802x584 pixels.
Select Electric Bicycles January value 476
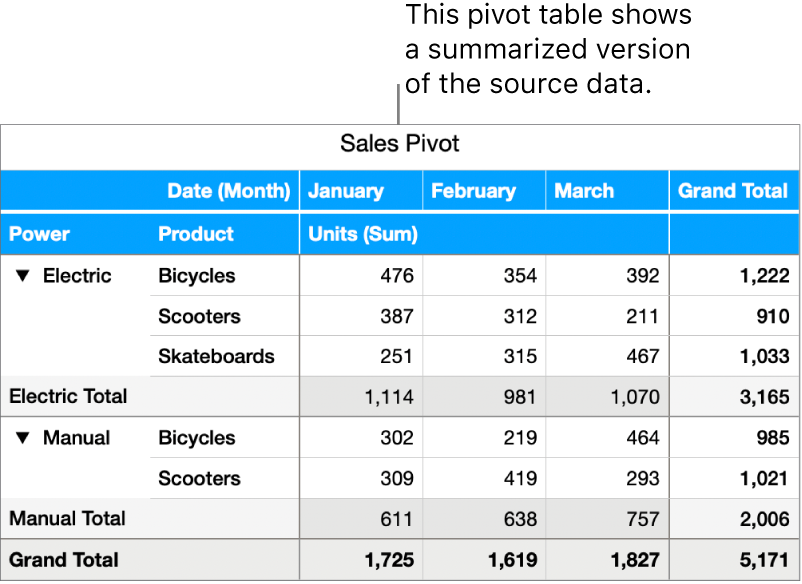[x=396, y=276]
